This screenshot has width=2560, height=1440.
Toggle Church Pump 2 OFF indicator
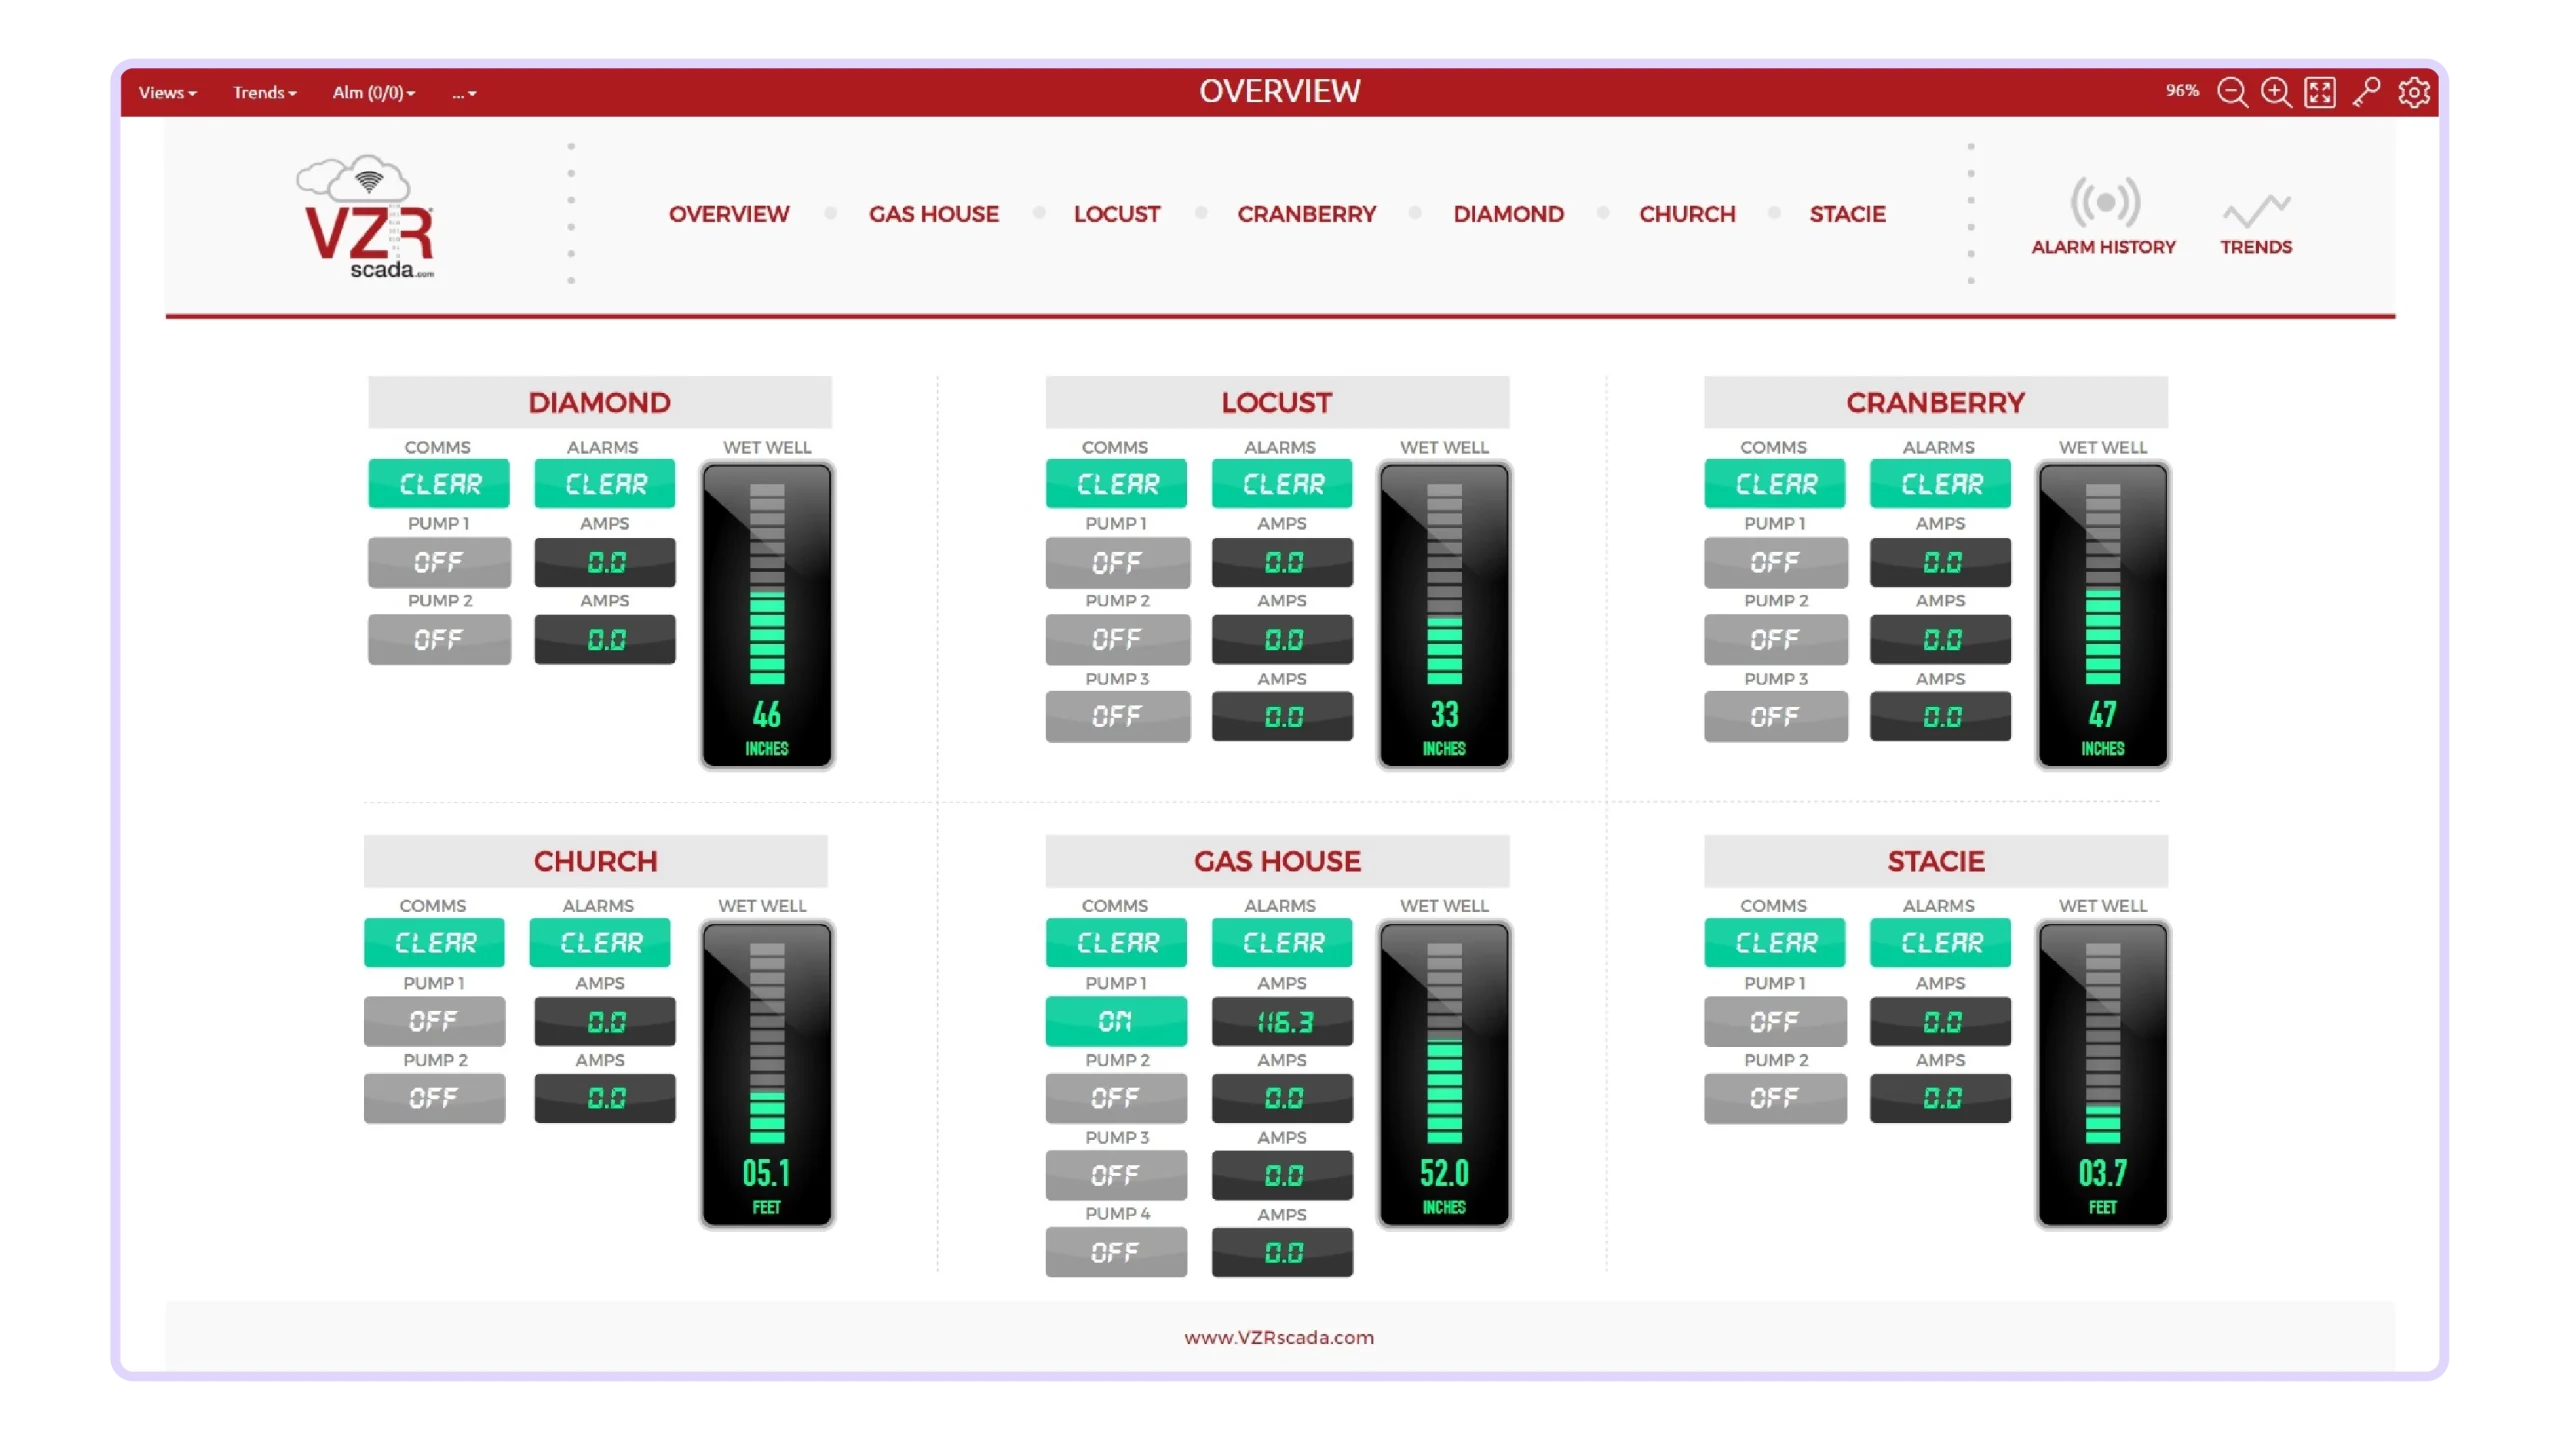tap(434, 1098)
